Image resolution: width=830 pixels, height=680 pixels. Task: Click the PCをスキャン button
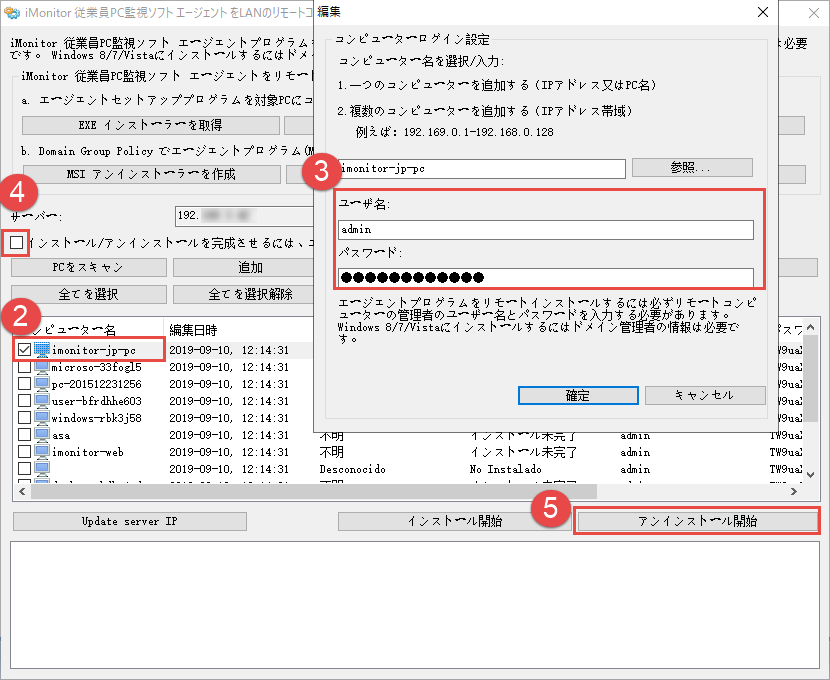click(x=88, y=267)
